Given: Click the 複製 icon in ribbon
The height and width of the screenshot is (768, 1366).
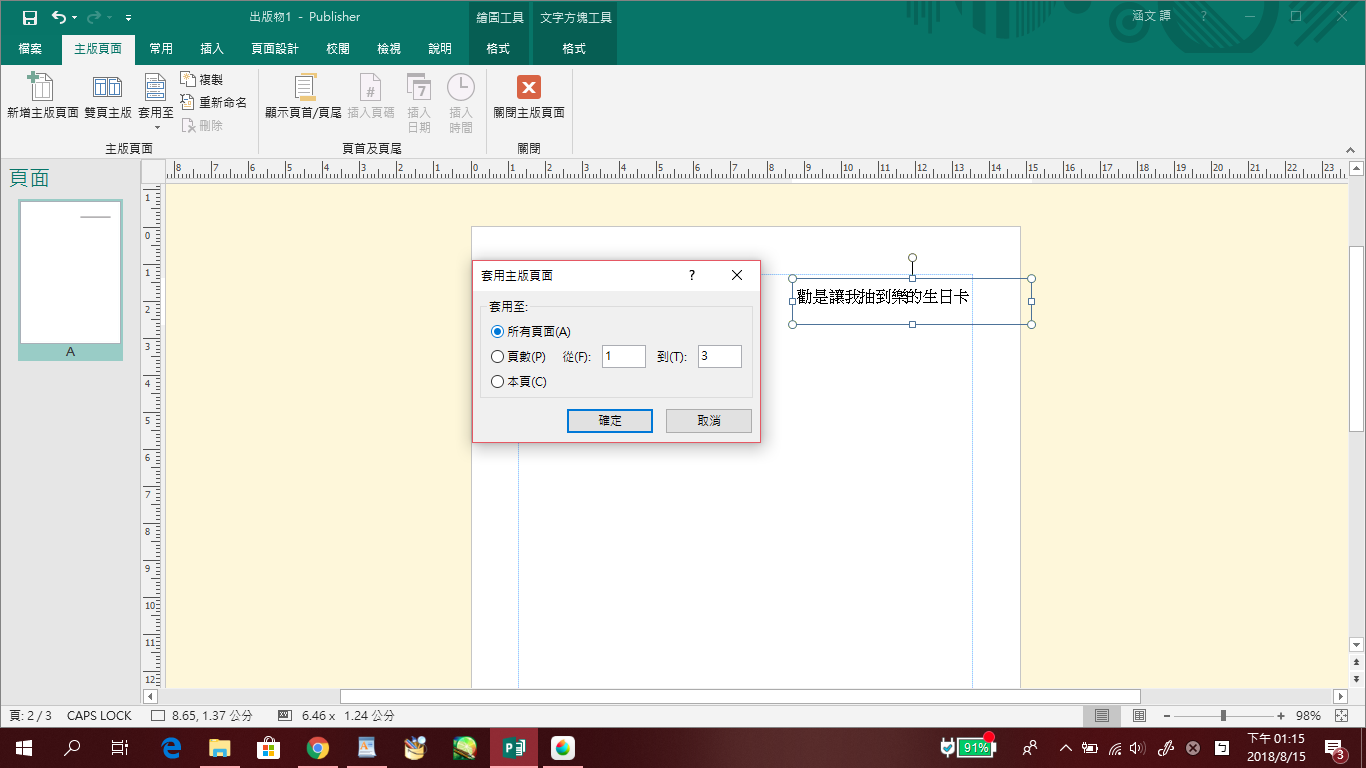Looking at the screenshot, I should pos(188,79).
